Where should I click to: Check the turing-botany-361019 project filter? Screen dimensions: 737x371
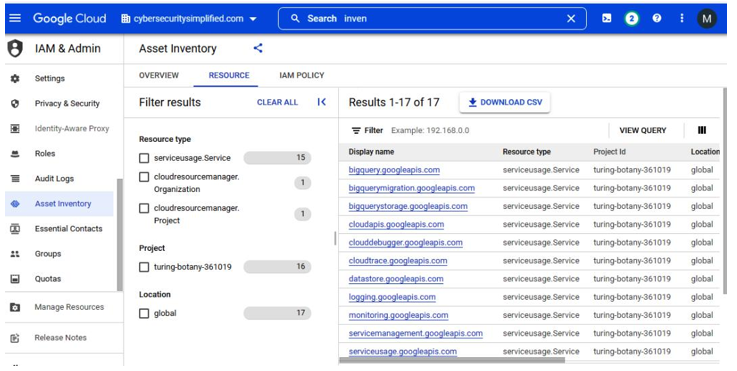144,267
